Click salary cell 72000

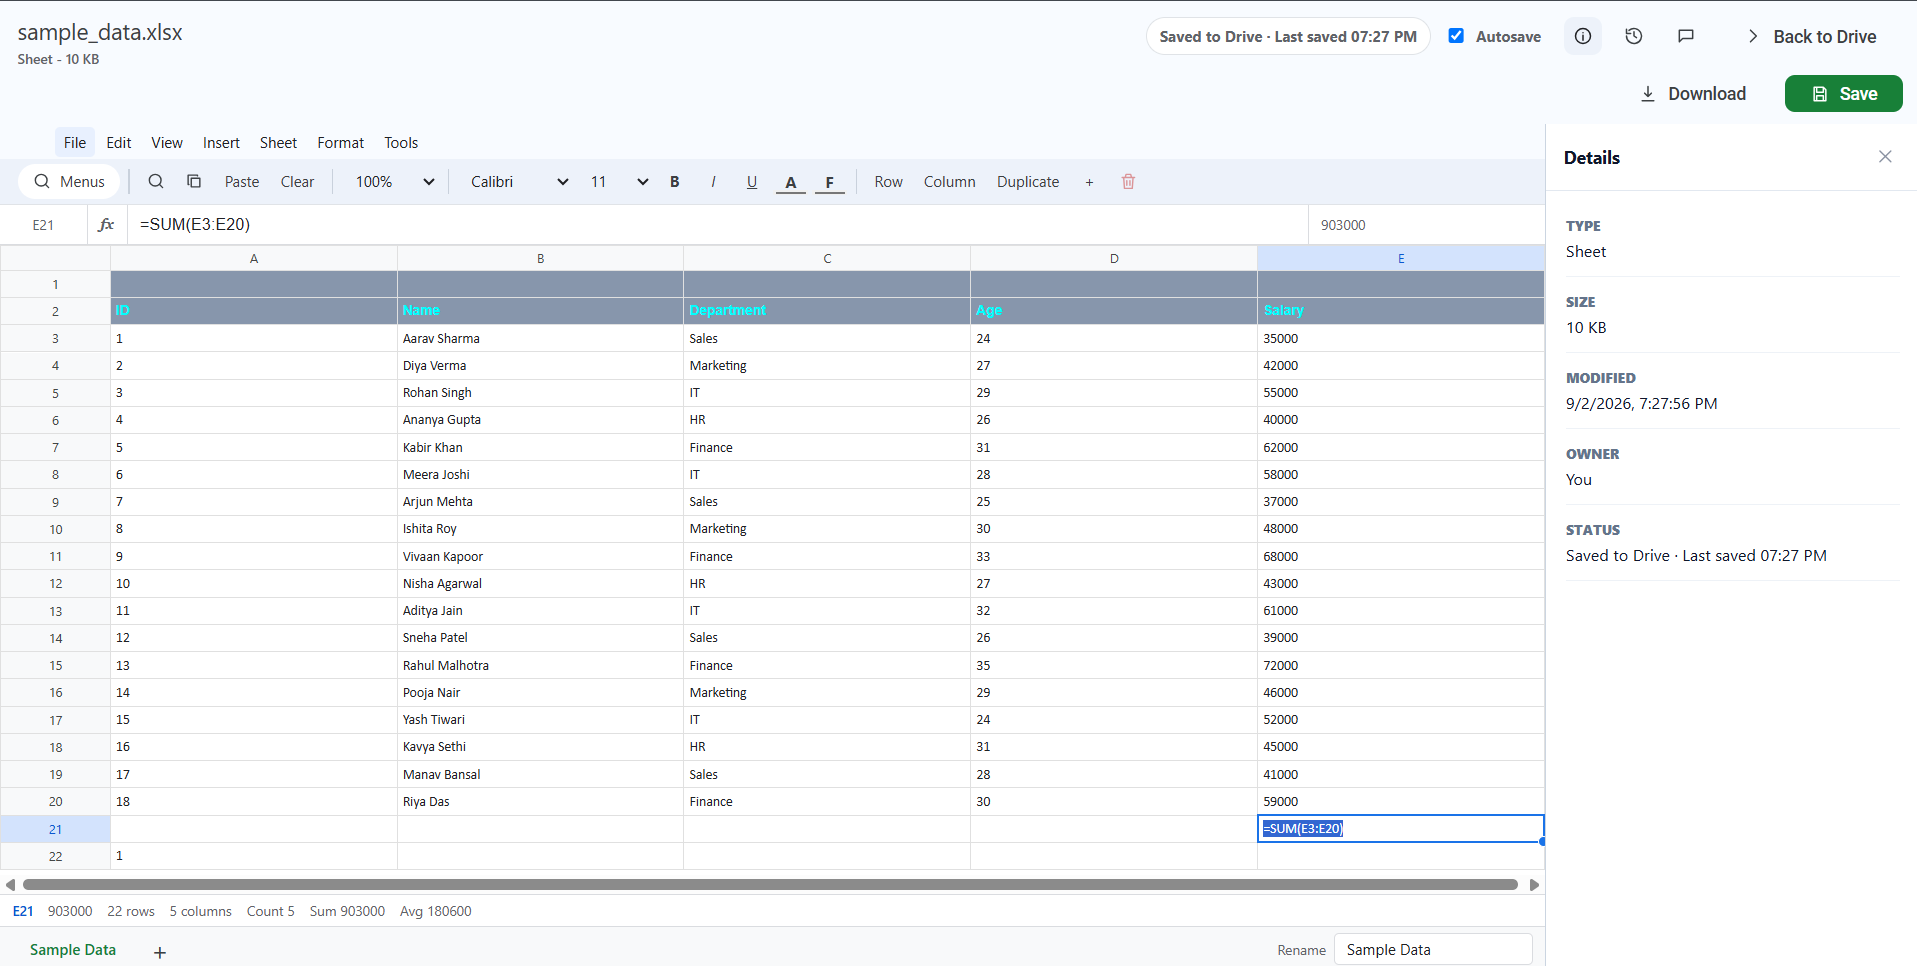(x=1401, y=665)
